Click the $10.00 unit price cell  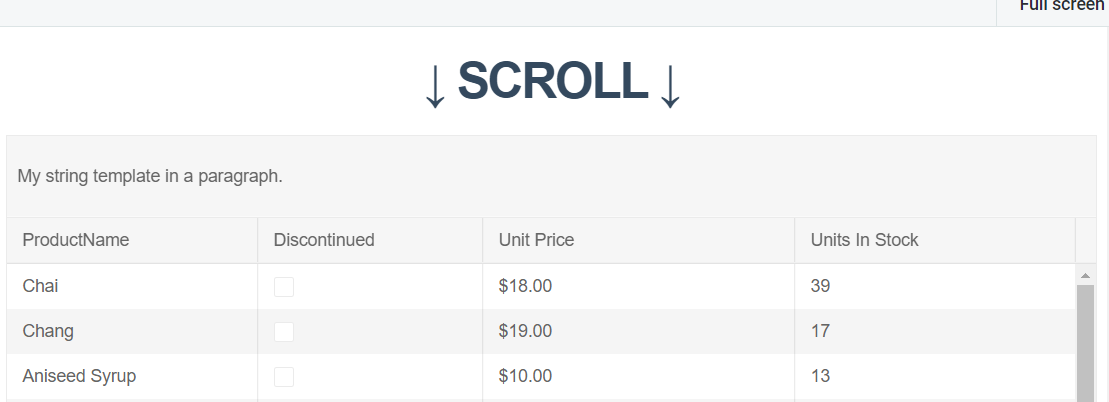coord(525,376)
